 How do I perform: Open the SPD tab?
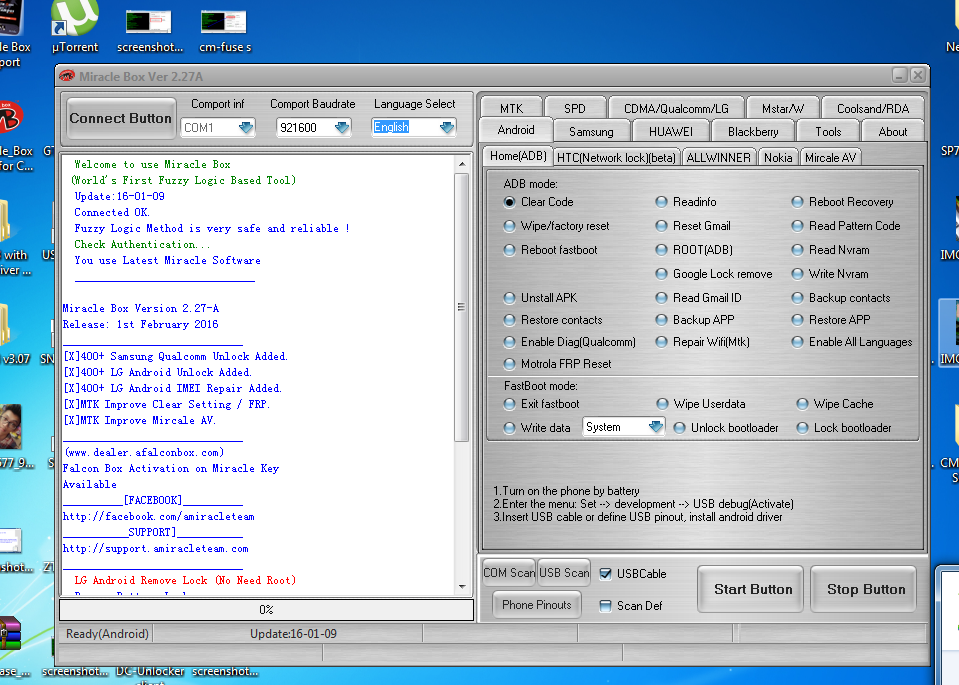pos(575,108)
